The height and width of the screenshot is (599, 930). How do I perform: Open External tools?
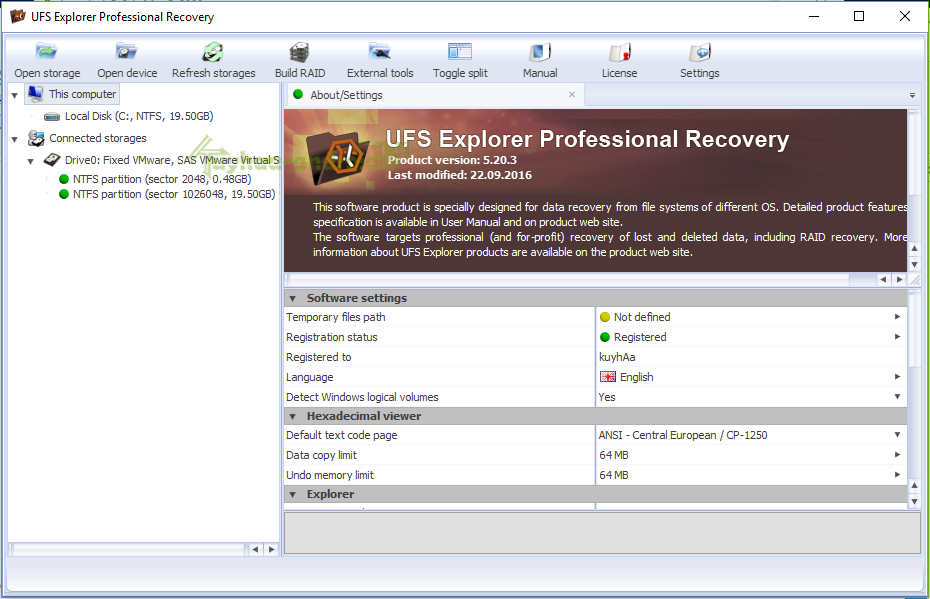[380, 60]
